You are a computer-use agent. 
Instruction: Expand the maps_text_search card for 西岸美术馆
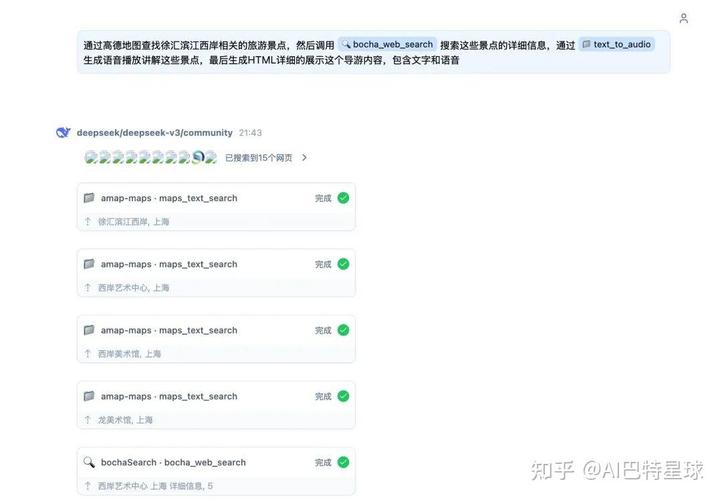(216, 339)
